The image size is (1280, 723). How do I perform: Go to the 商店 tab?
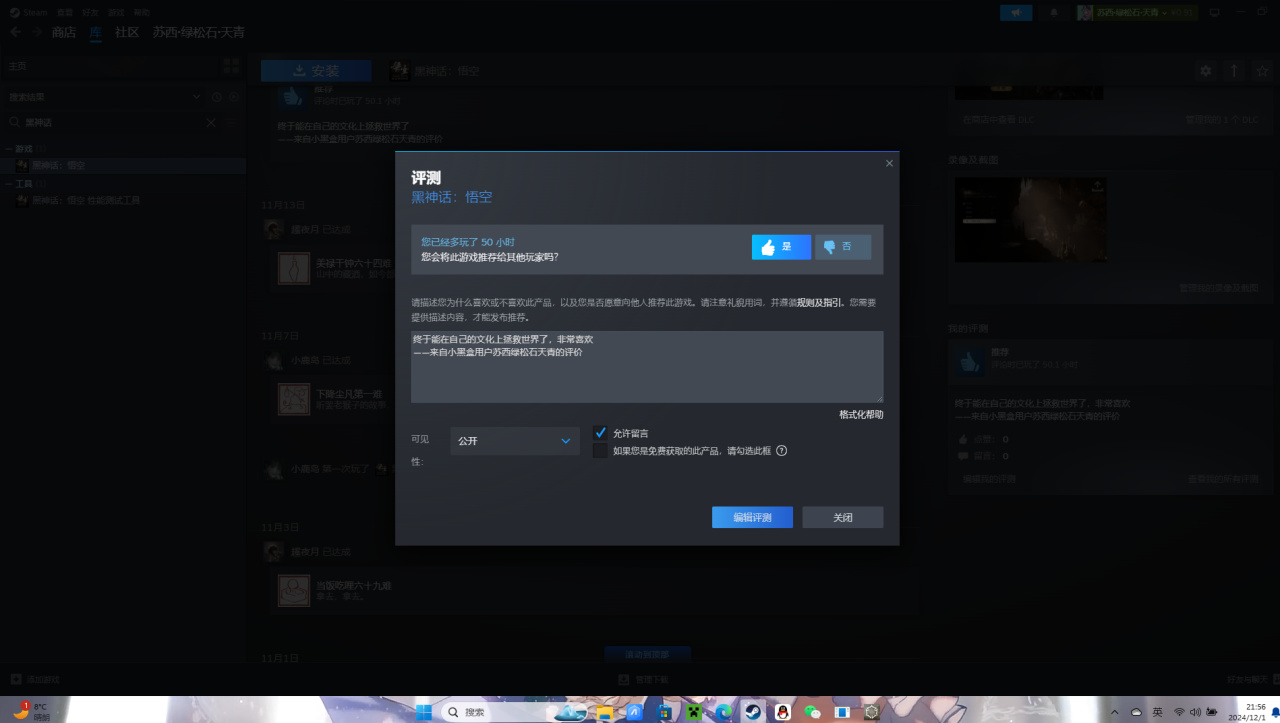tap(64, 32)
